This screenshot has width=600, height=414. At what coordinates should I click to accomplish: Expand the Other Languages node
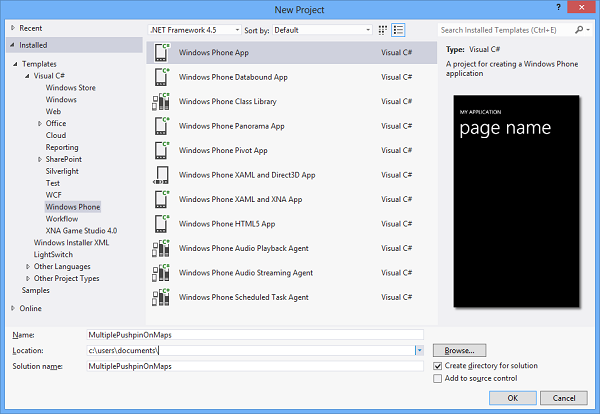point(28,266)
